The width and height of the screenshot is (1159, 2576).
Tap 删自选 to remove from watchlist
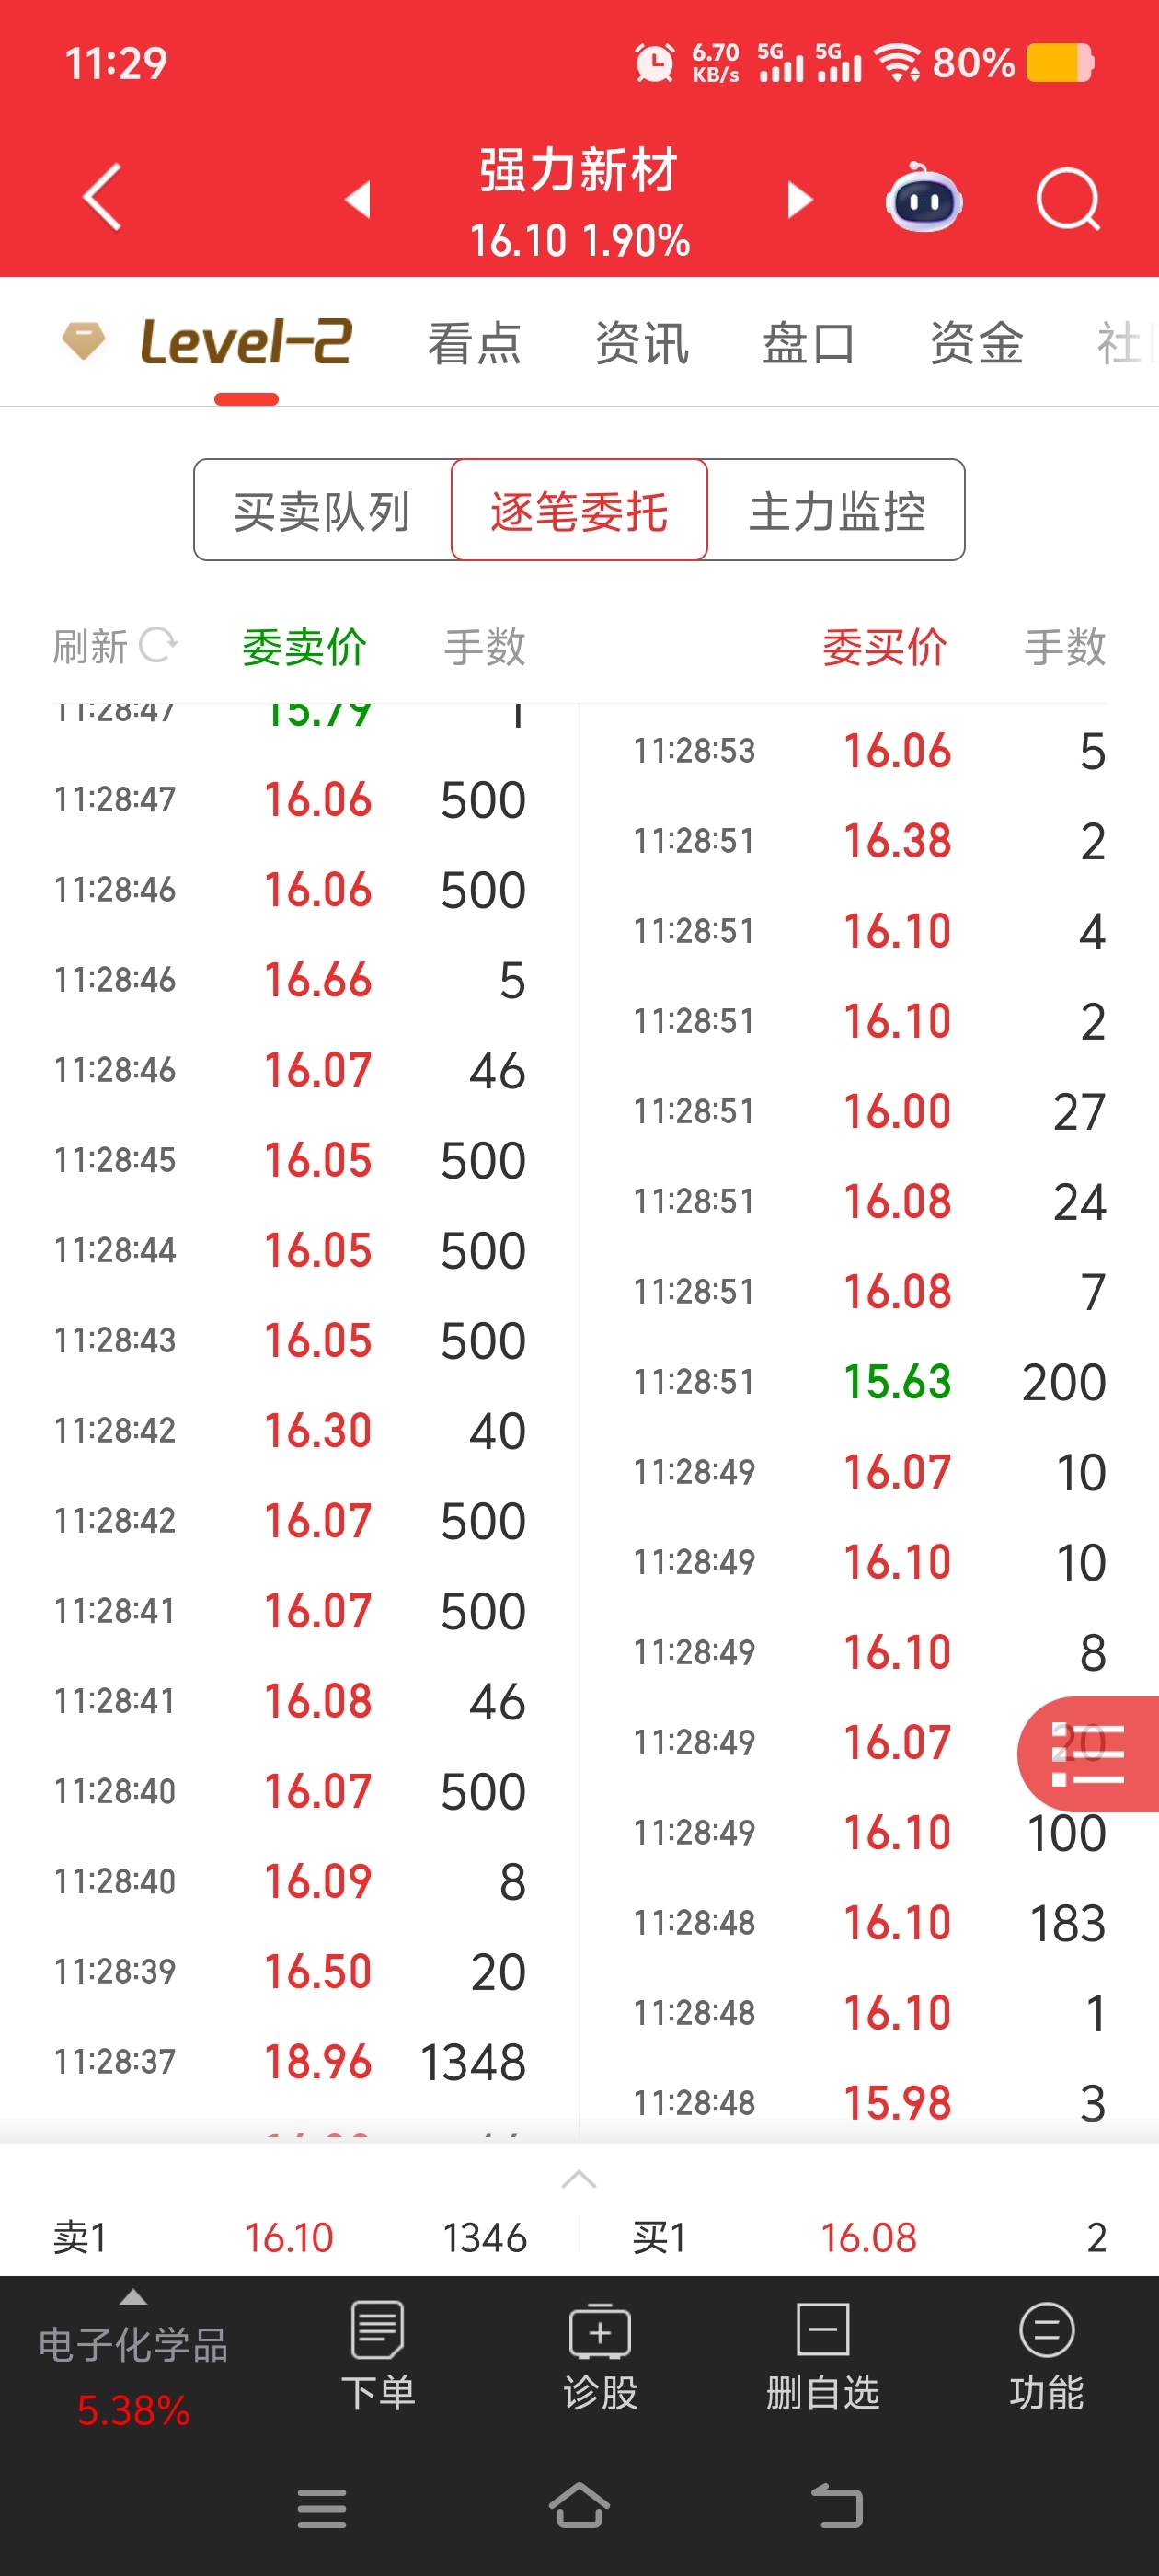point(822,2356)
